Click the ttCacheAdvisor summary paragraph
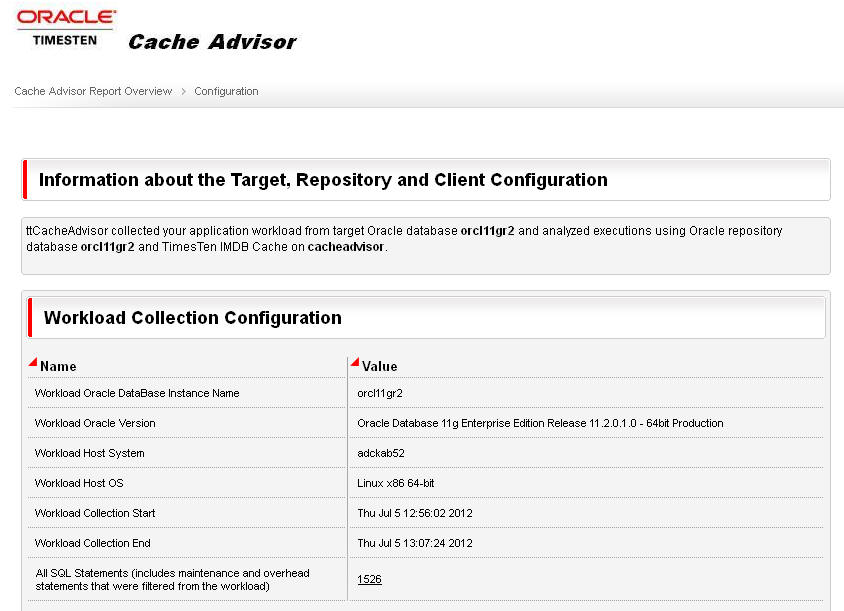The image size is (844, 611). click(x=404, y=238)
